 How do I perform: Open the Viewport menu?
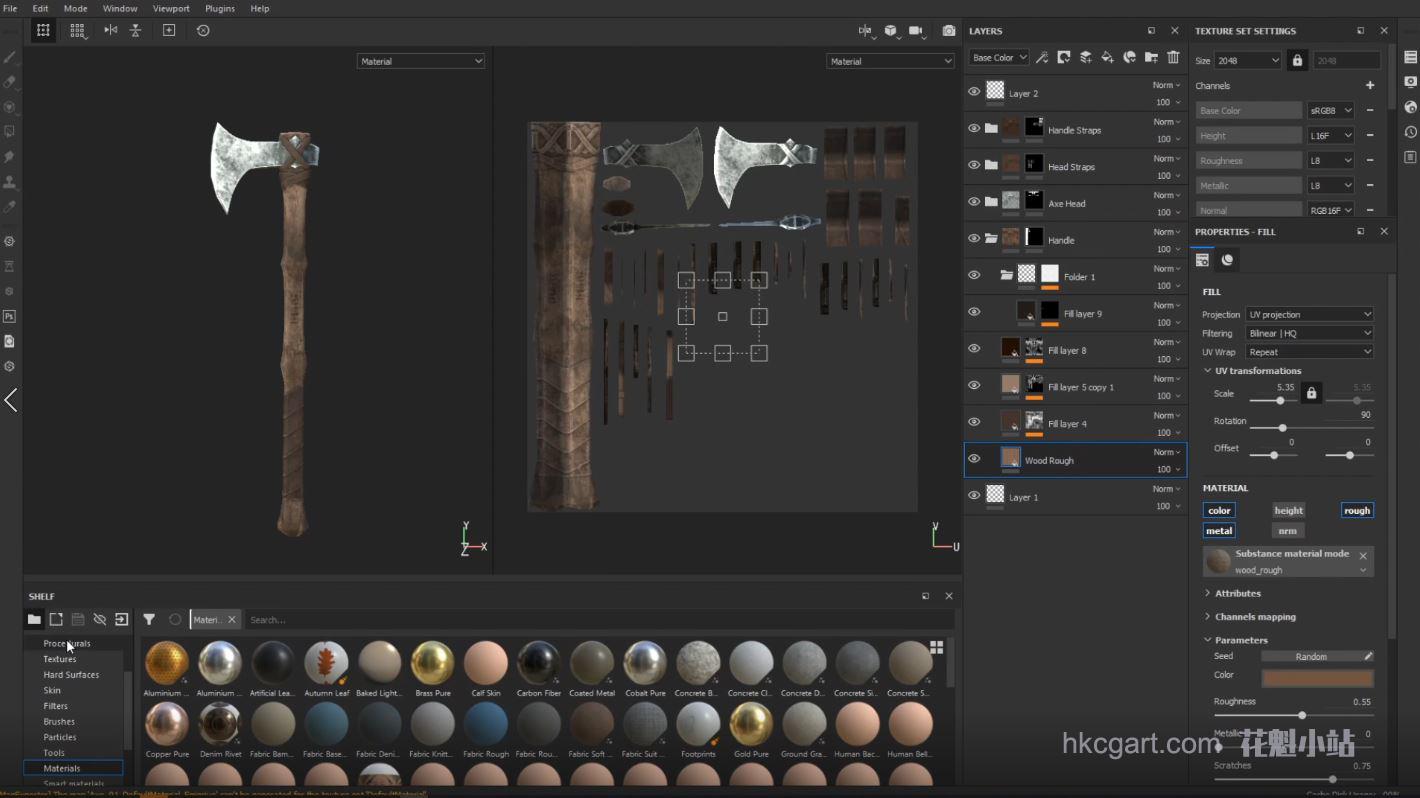tap(171, 8)
